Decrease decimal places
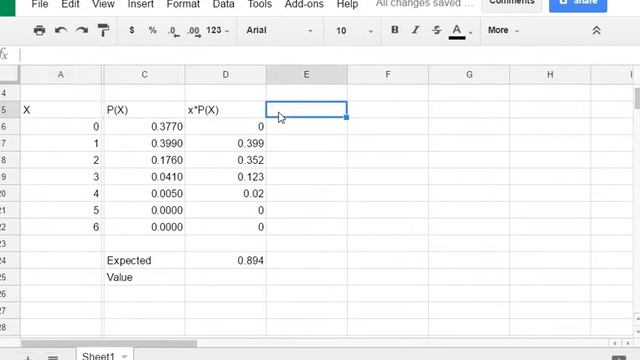This screenshot has width=640, height=360. (173, 31)
